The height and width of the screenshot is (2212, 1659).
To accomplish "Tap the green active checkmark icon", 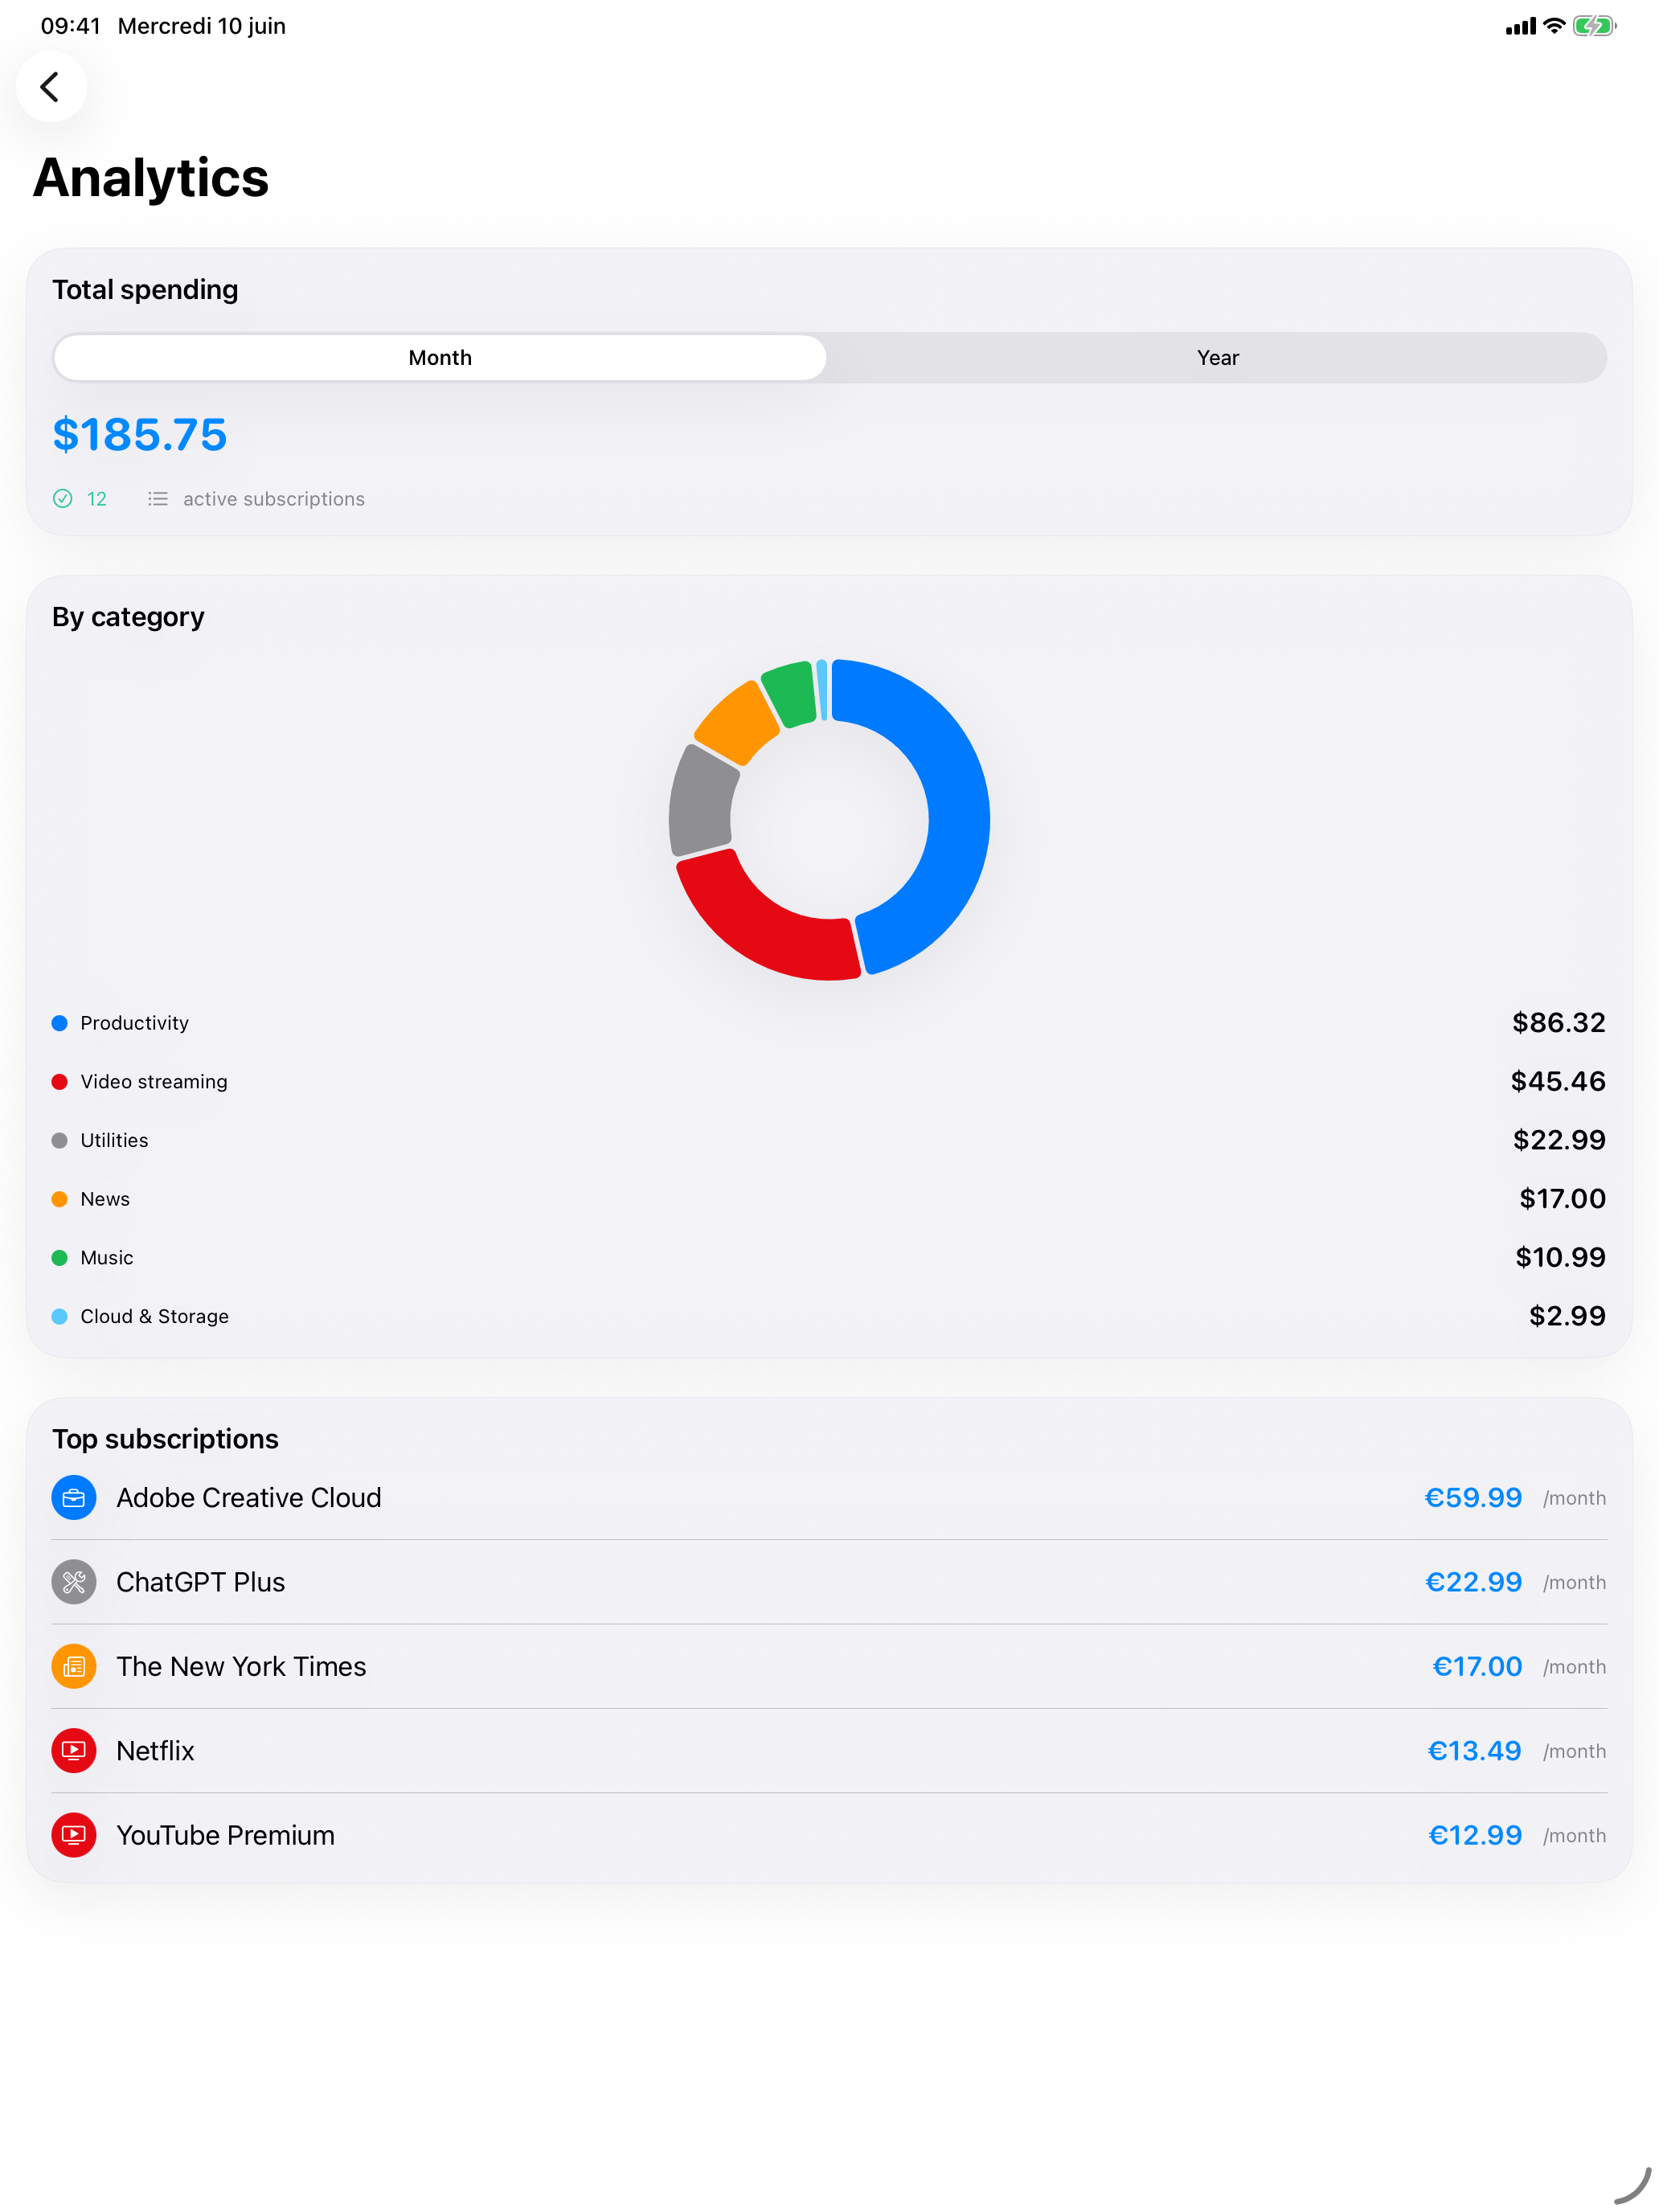I will (x=62, y=499).
